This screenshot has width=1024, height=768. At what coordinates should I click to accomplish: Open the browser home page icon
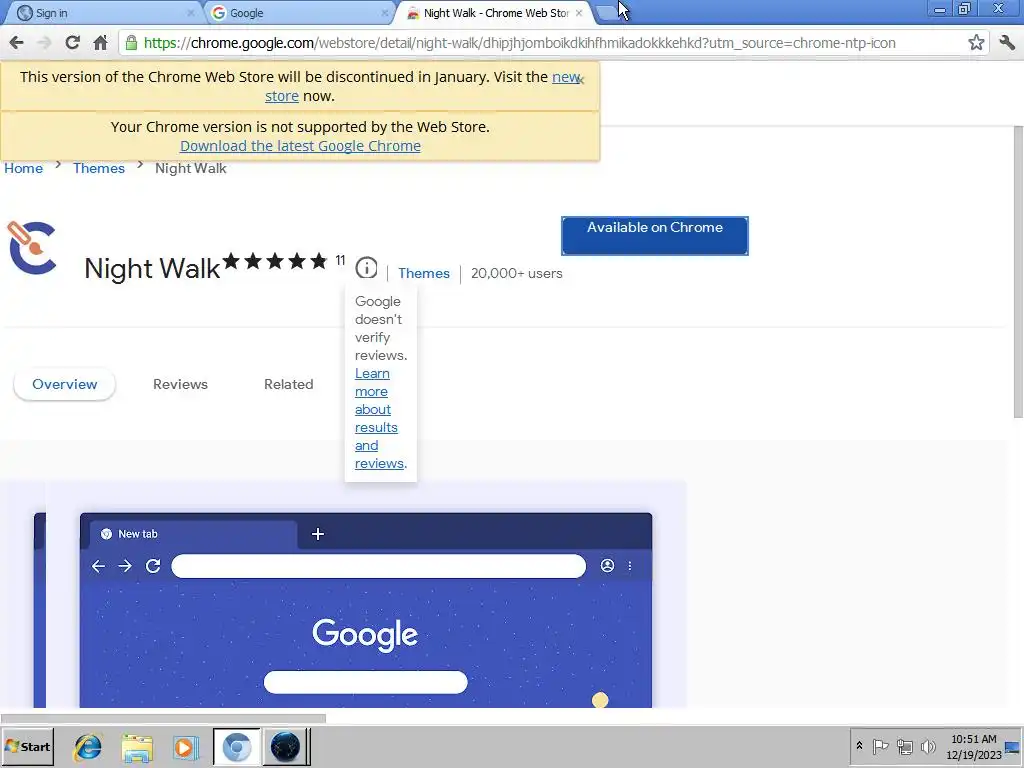pos(100,43)
